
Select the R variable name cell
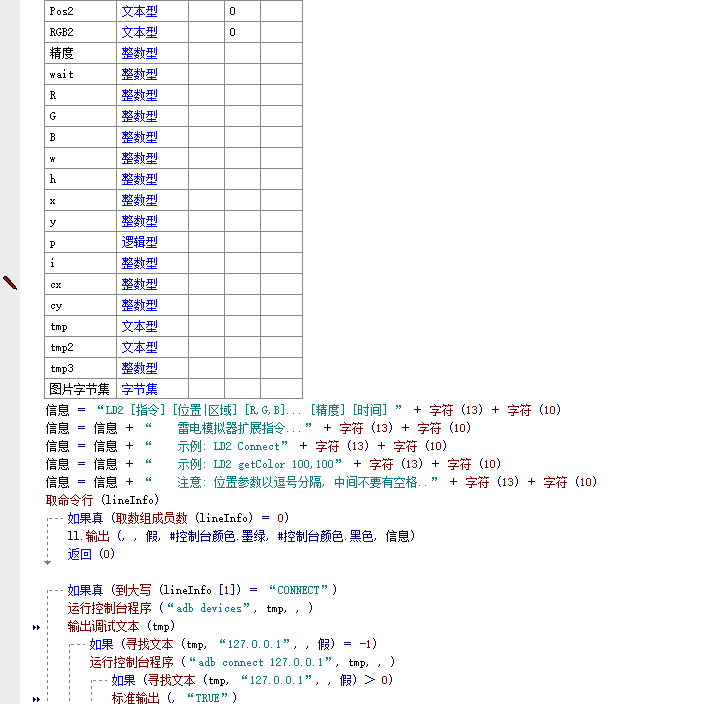pos(80,95)
